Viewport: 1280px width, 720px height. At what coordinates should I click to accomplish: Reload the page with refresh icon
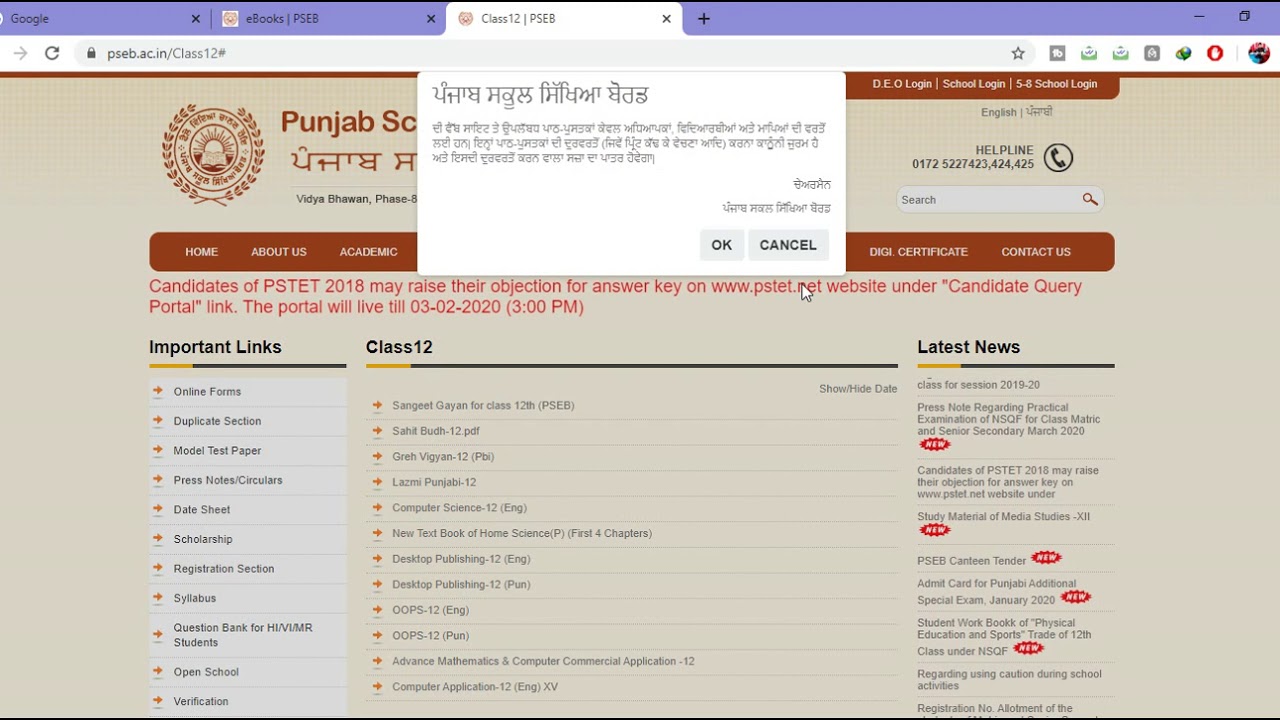[x=52, y=53]
